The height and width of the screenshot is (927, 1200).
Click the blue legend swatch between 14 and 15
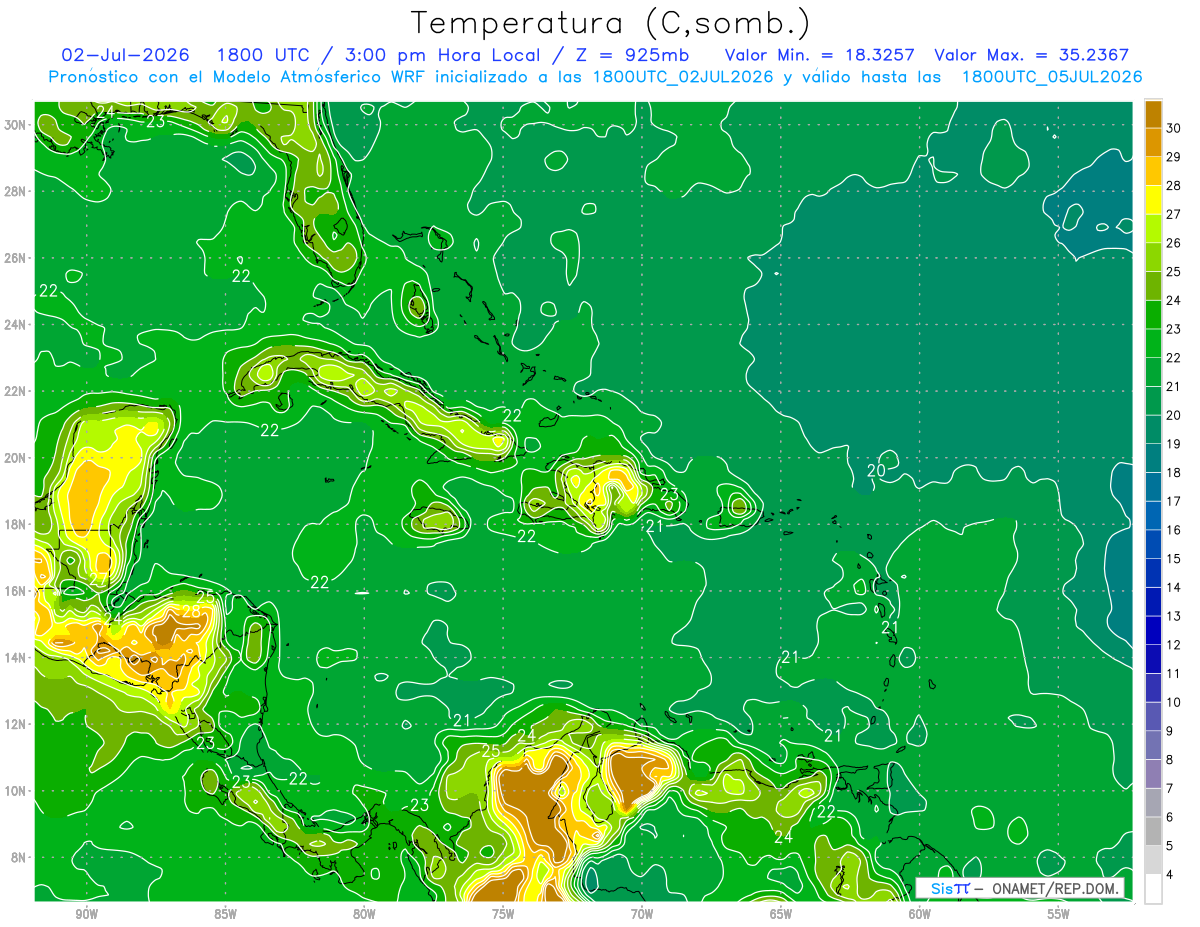[1153, 573]
